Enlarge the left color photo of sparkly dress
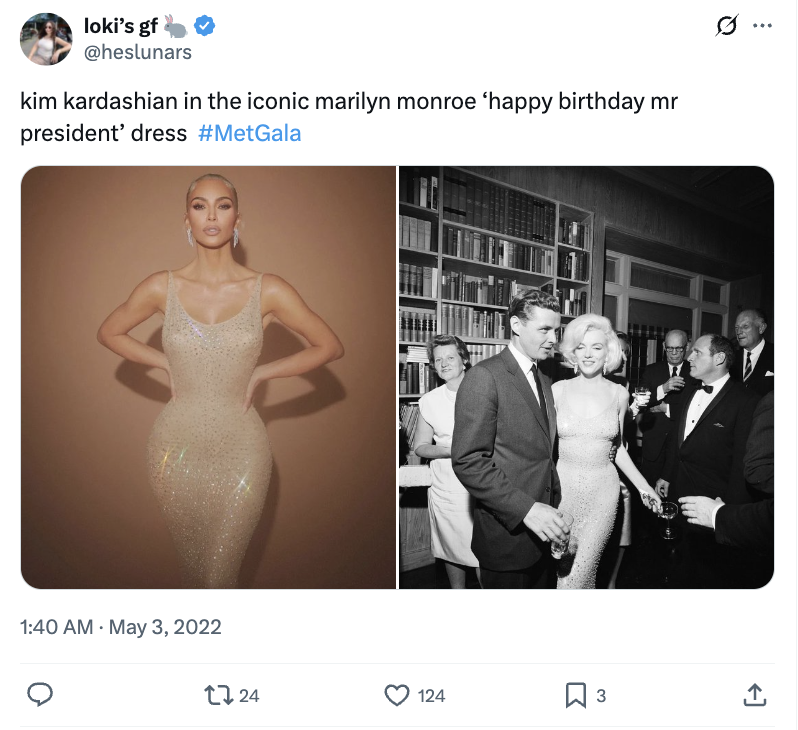798x730 pixels. 208,377
